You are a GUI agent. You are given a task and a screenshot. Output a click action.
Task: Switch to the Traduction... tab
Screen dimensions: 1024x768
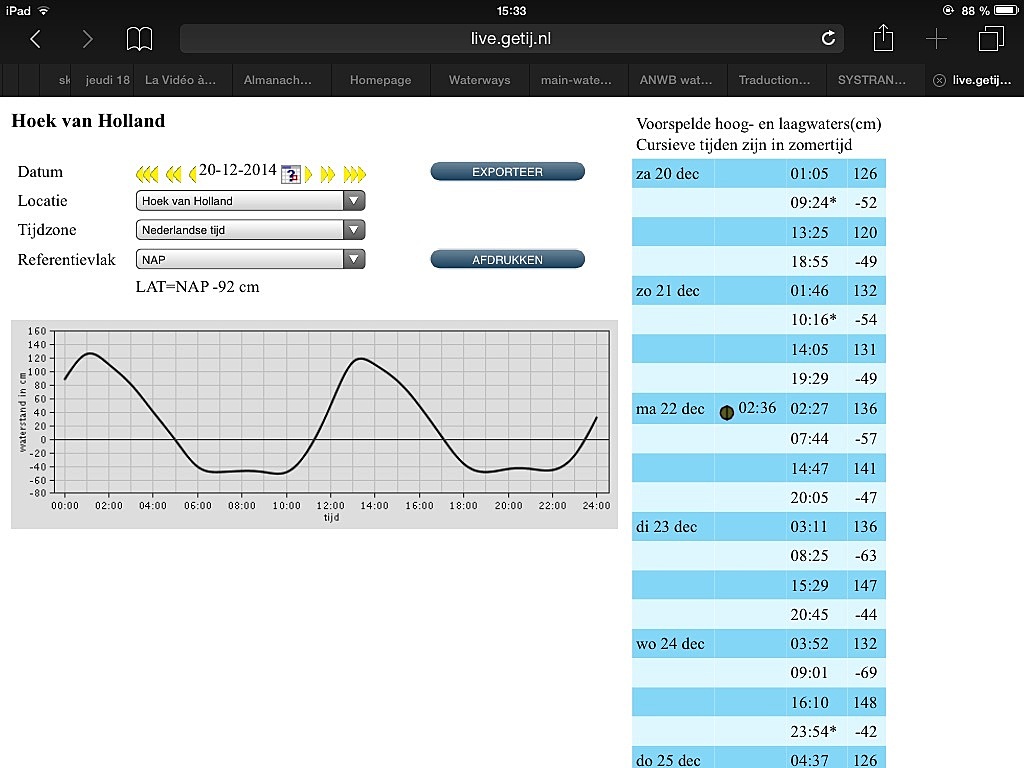coord(775,80)
